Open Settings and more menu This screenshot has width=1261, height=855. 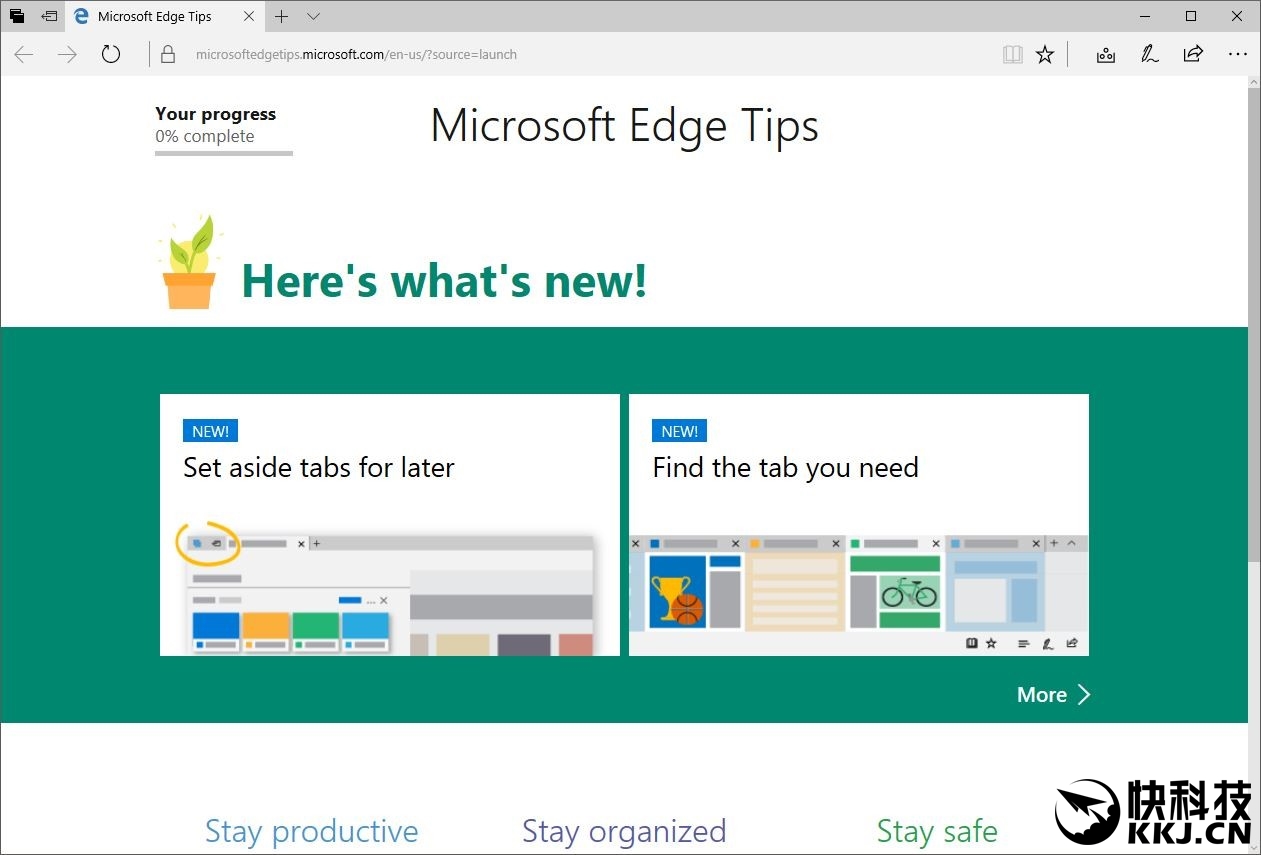pos(1237,55)
